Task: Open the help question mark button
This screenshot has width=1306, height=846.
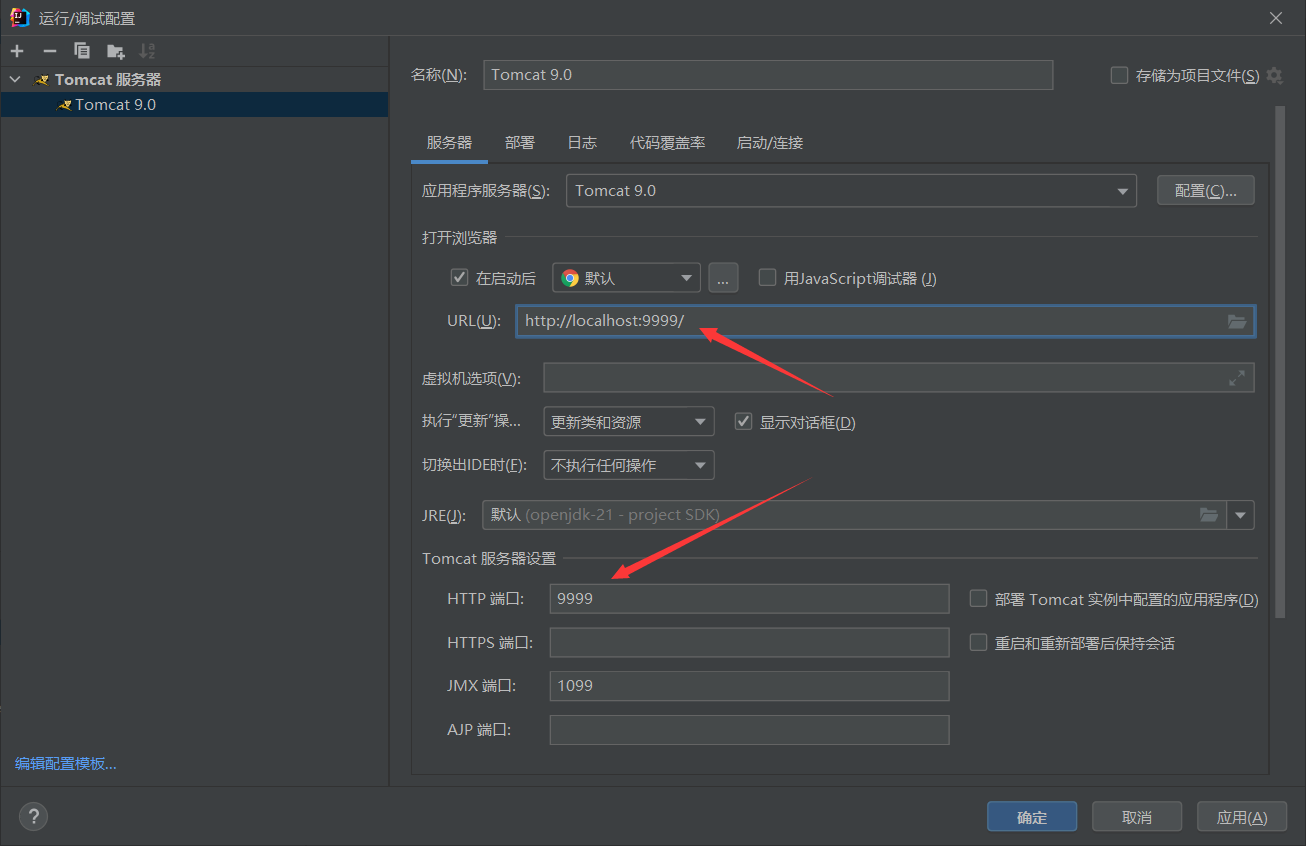Action: 33,817
